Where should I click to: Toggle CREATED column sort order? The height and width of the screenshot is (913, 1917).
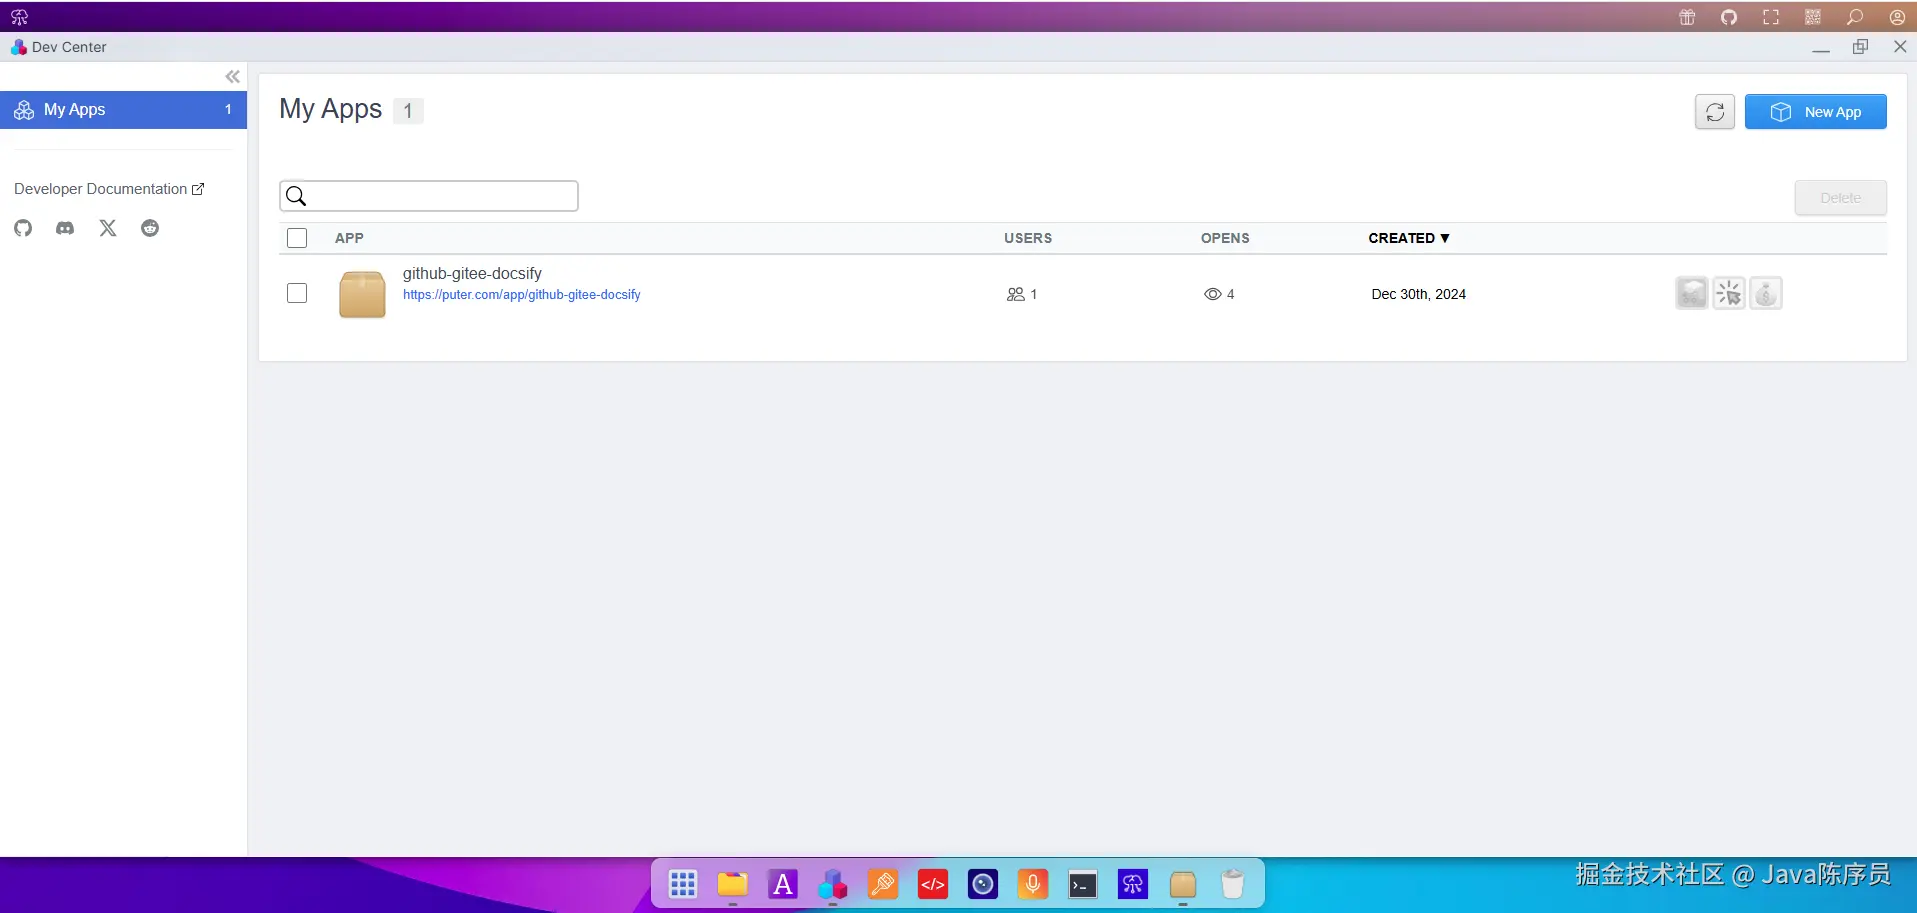[1409, 238]
